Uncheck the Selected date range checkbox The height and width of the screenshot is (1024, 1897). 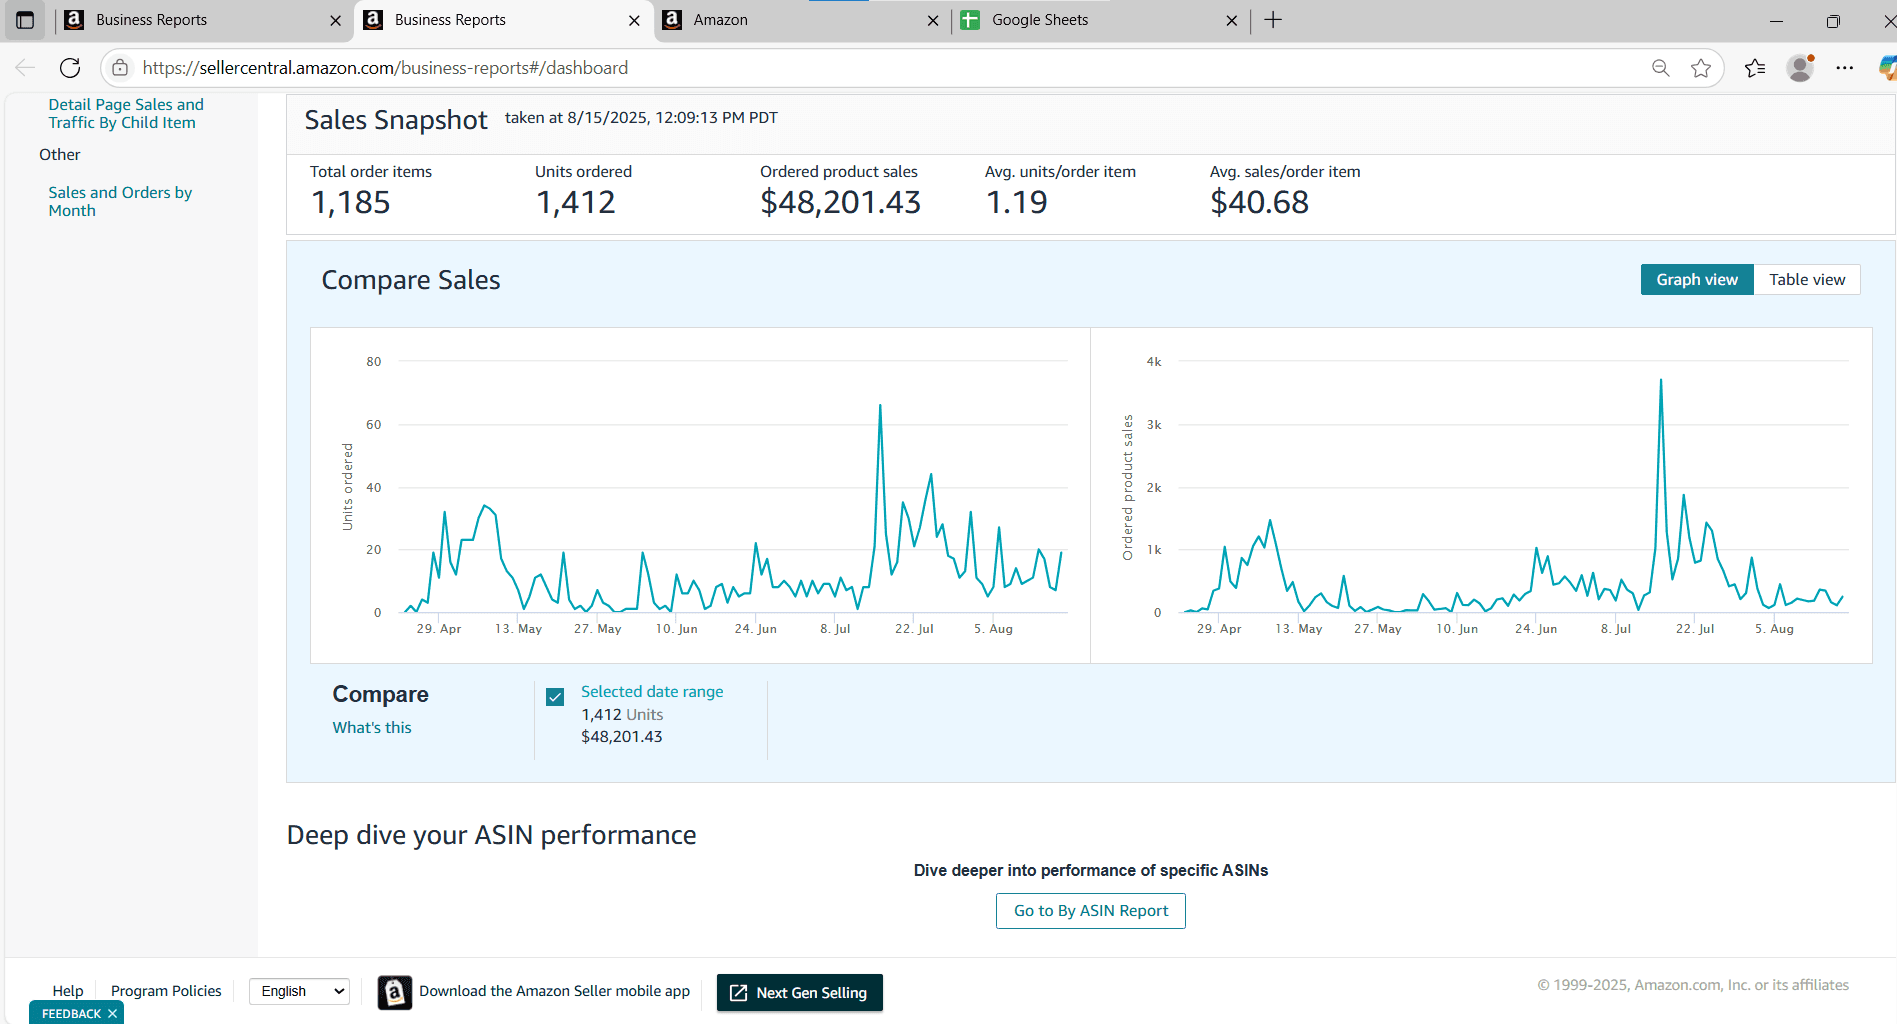(x=555, y=697)
